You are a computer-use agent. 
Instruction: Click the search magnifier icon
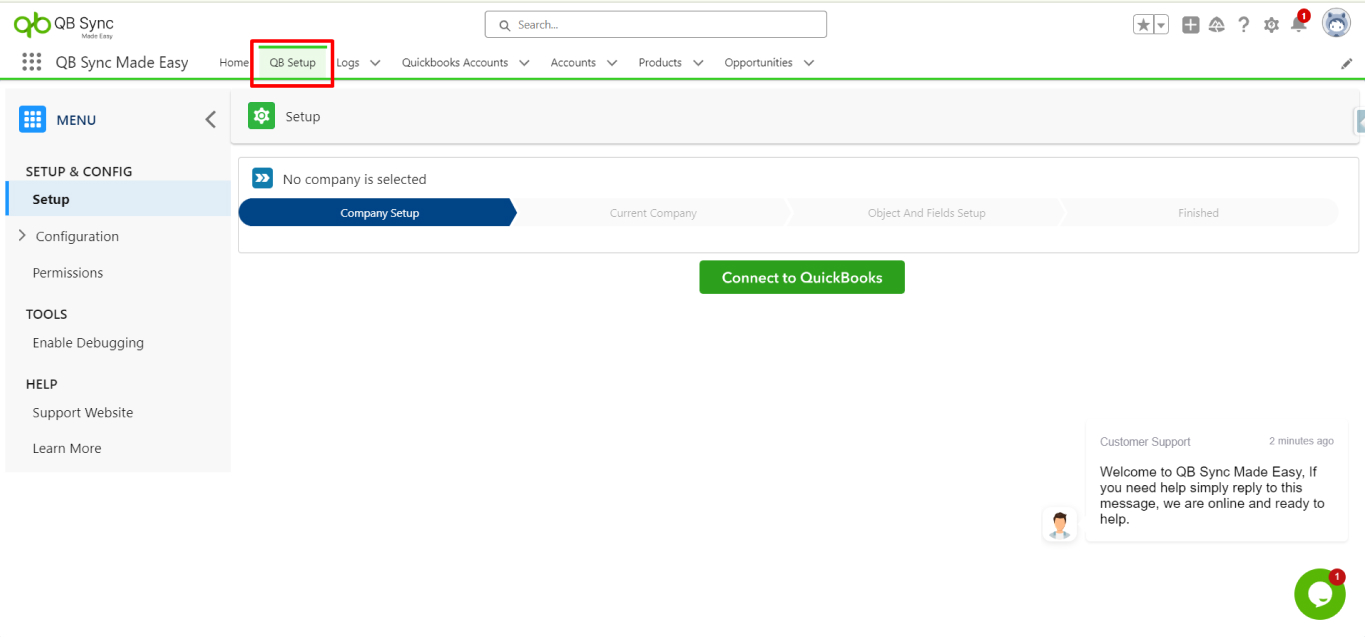[x=504, y=25]
